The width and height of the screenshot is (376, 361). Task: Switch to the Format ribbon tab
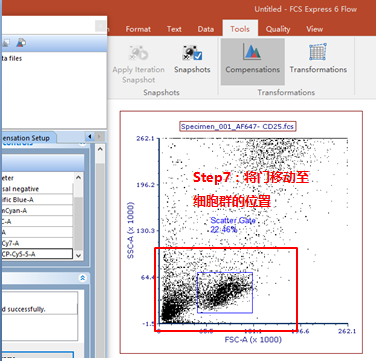[138, 29]
